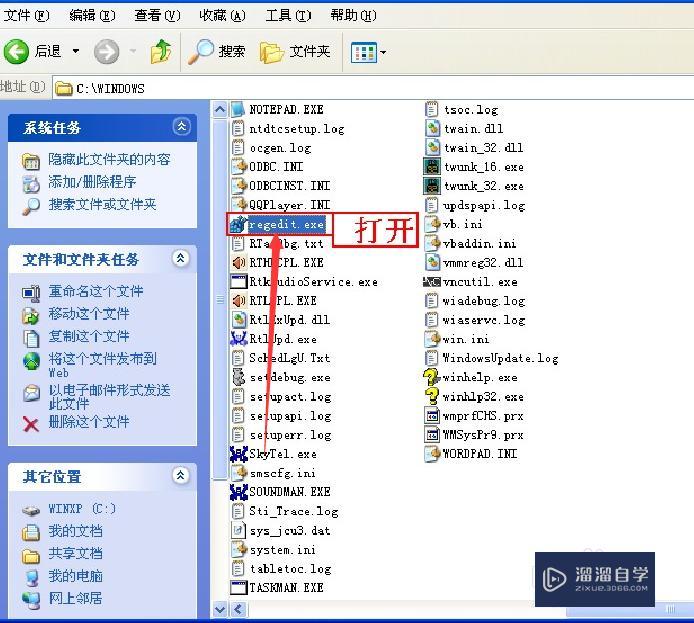The image size is (694, 623).
Task: Select the twunk_16.exe file icon
Action: [x=432, y=167]
